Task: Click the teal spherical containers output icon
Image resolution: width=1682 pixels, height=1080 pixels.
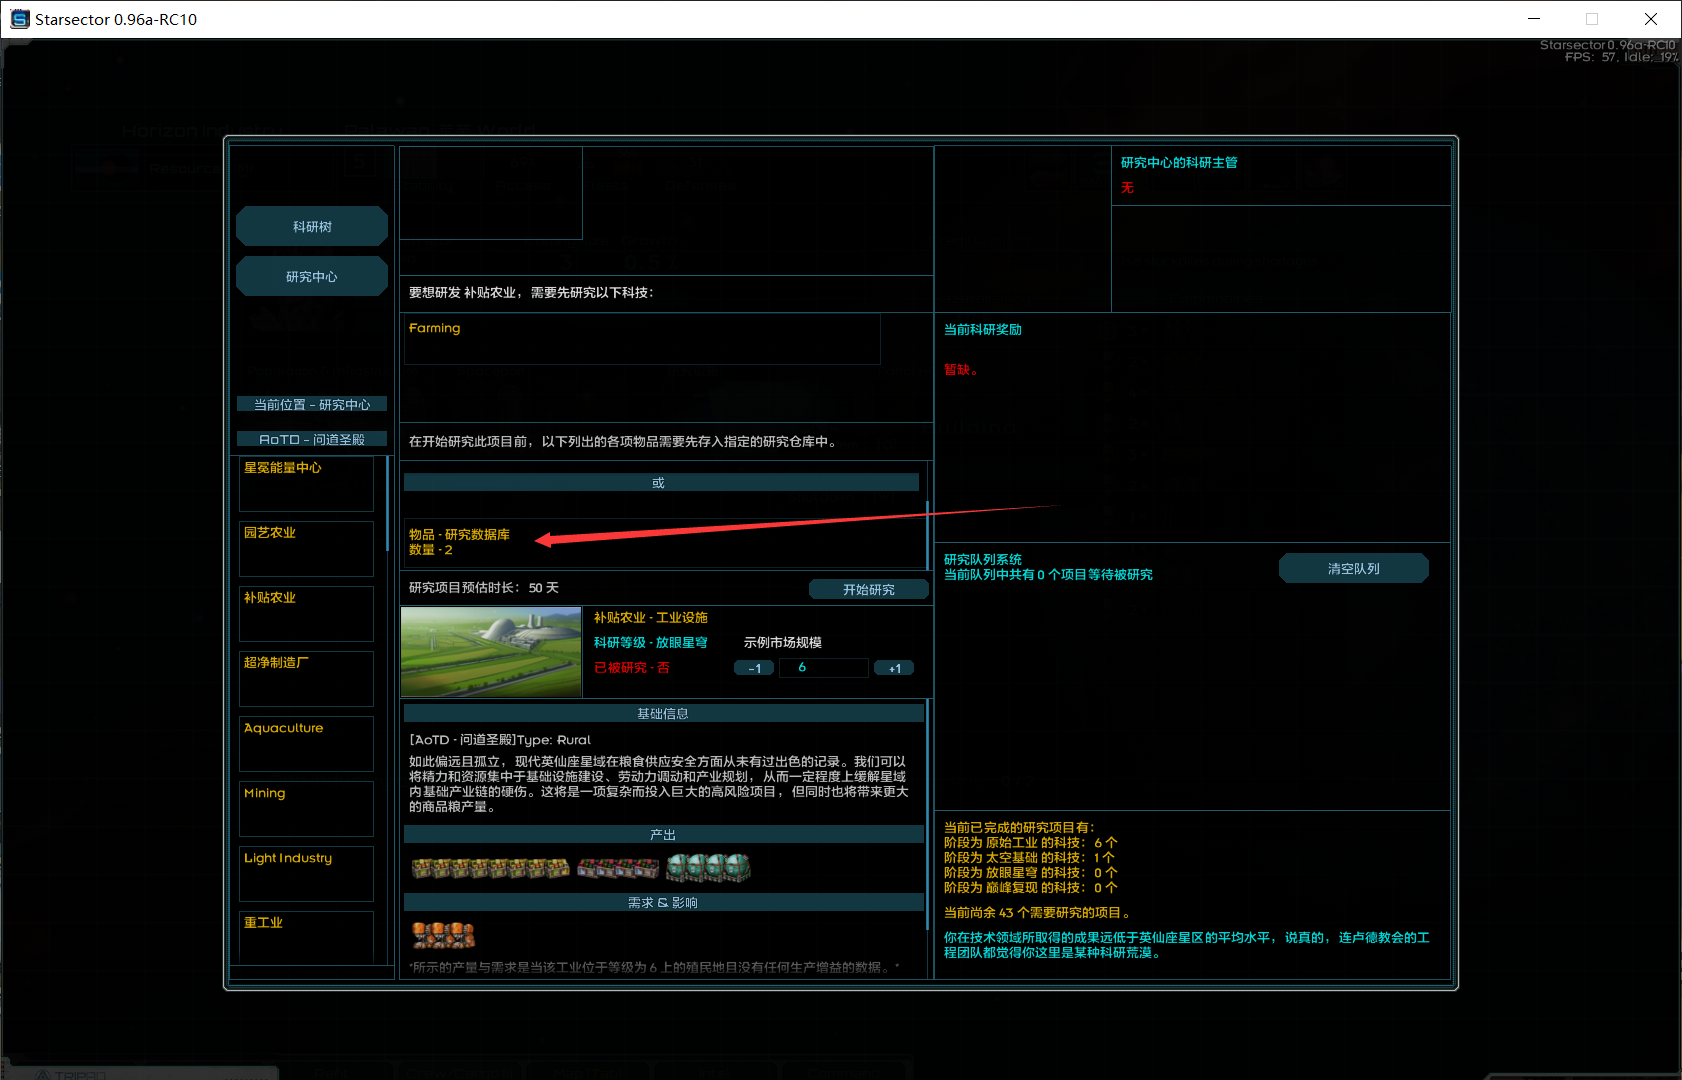Action: 708,867
